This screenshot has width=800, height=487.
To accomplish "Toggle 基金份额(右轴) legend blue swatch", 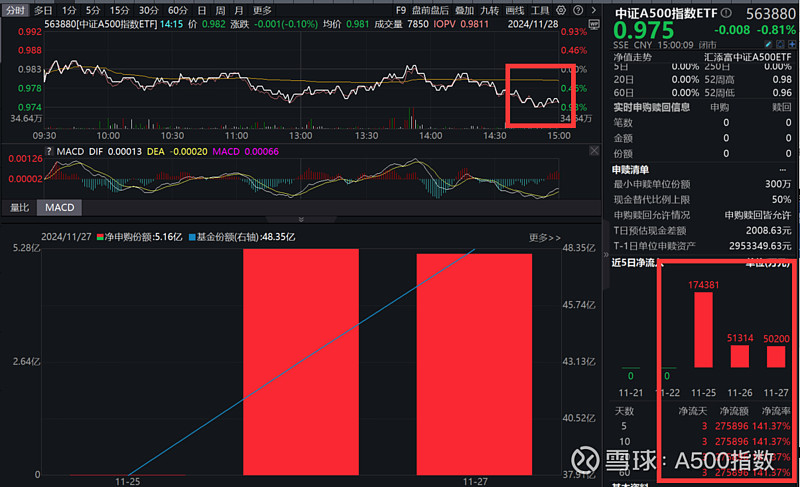I will (x=192, y=237).
